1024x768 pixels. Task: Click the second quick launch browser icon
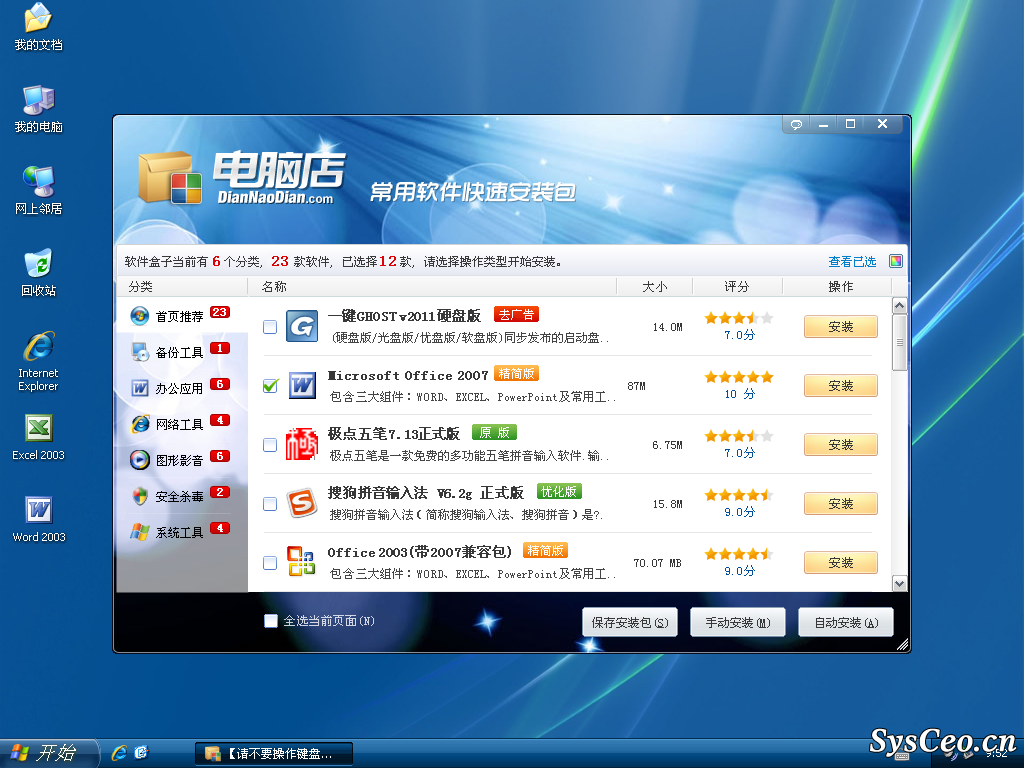click(x=141, y=753)
